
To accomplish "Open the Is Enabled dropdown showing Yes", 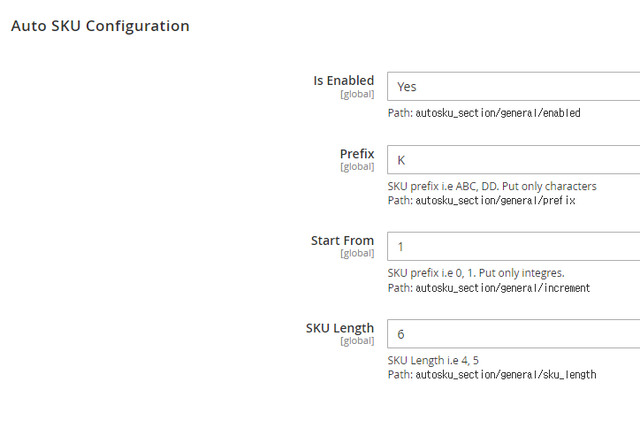I will (513, 87).
